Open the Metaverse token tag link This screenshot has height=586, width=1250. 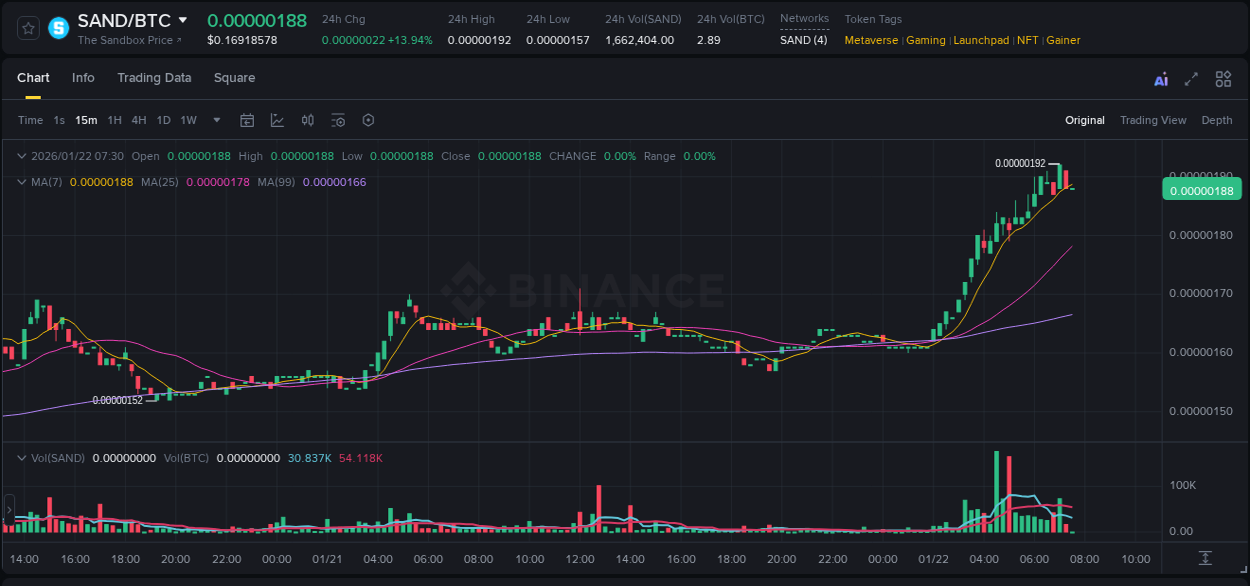point(871,40)
